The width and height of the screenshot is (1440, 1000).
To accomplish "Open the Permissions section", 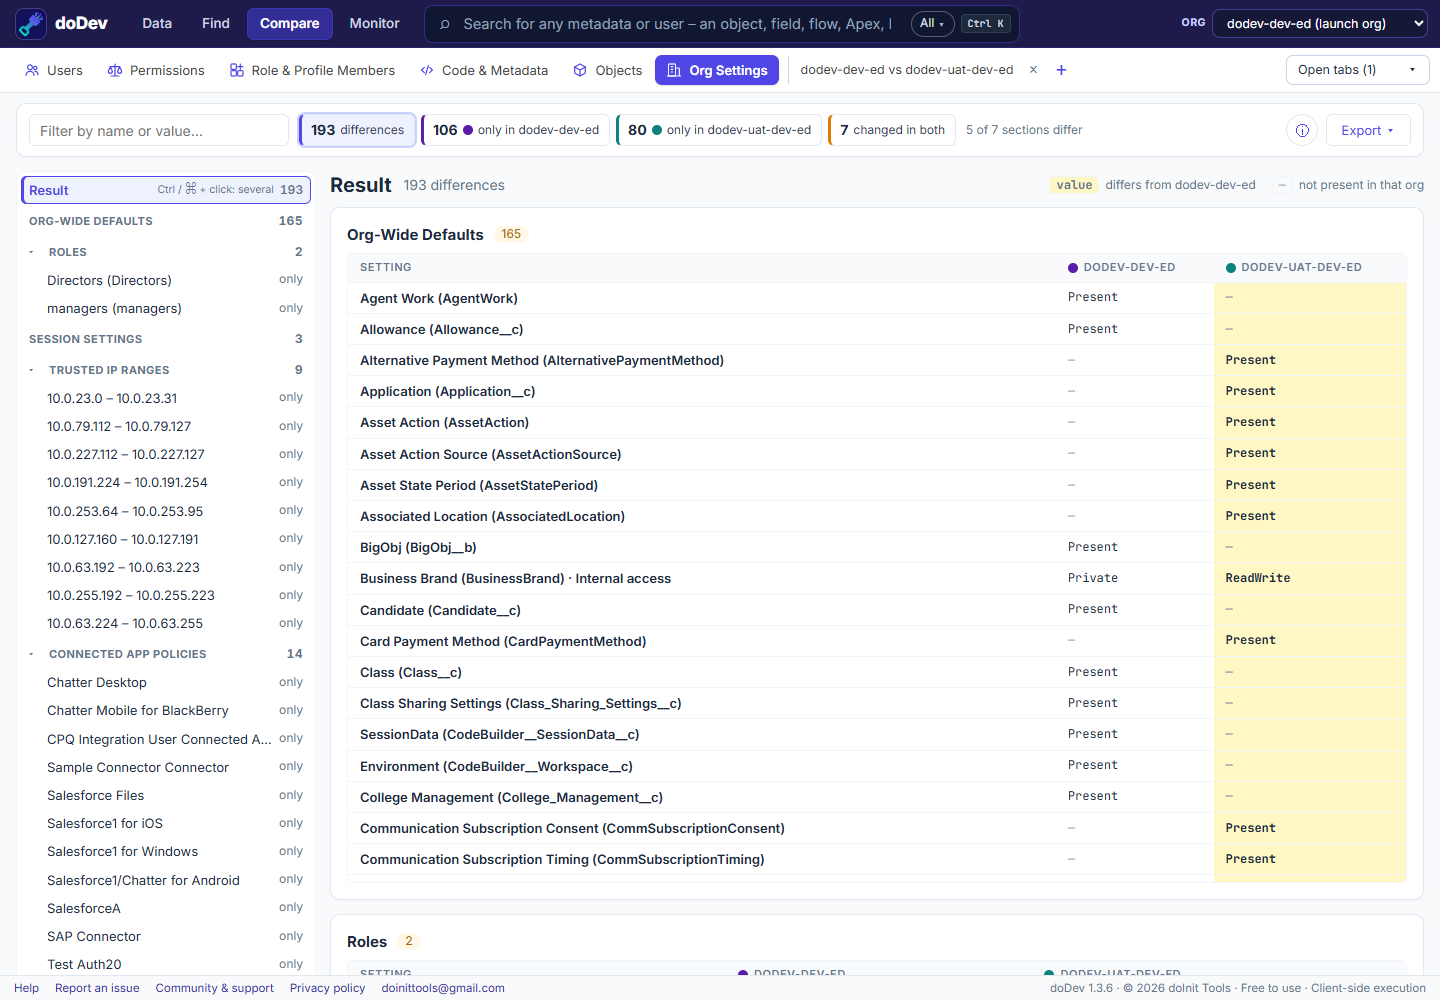I will [x=156, y=70].
